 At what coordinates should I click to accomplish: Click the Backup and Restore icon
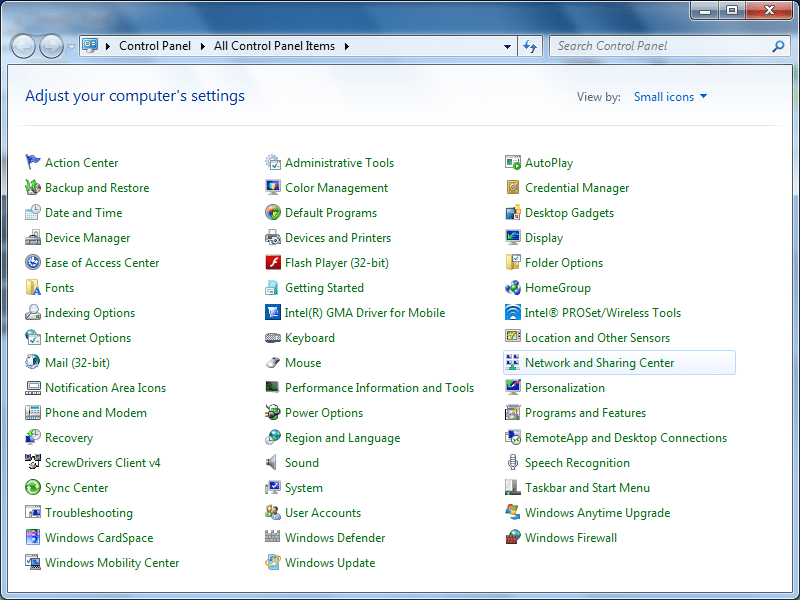click(x=33, y=187)
